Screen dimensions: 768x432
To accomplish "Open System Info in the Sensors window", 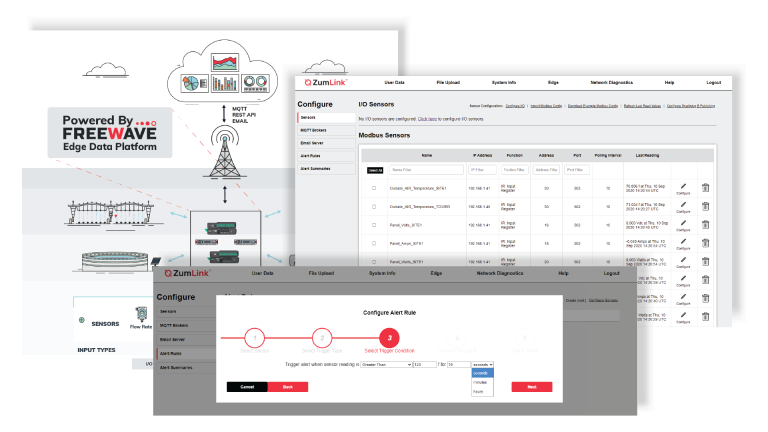I will [504, 82].
